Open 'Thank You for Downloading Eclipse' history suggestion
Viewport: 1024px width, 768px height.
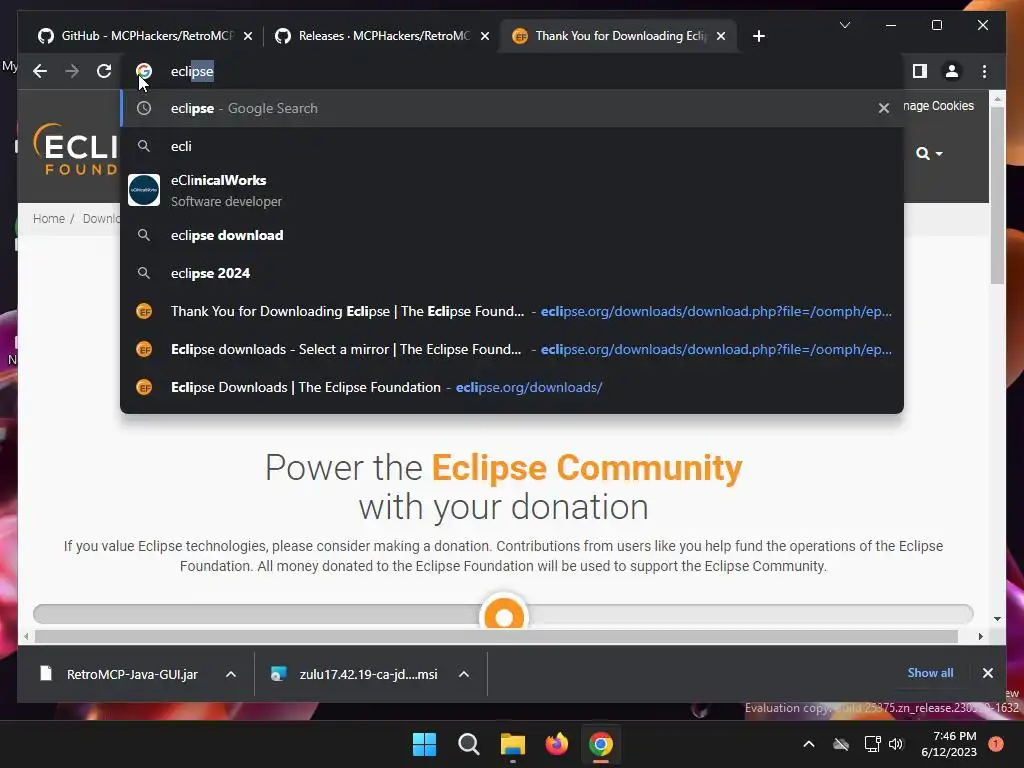pos(512,311)
